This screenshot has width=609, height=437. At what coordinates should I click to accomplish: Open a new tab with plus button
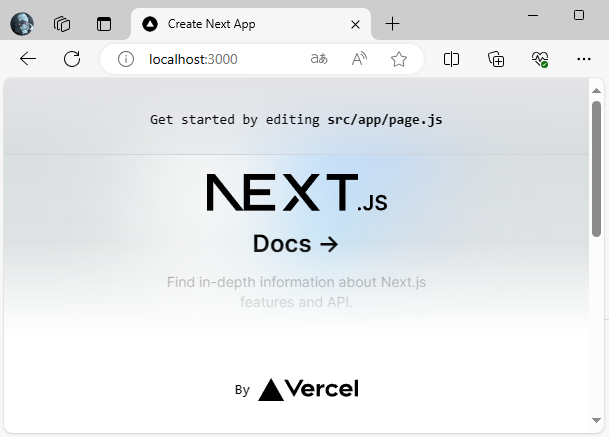[392, 24]
